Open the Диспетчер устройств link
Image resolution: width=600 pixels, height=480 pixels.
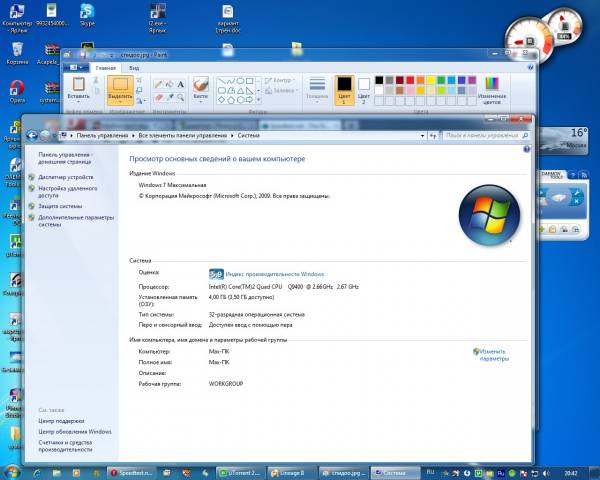click(x=65, y=177)
